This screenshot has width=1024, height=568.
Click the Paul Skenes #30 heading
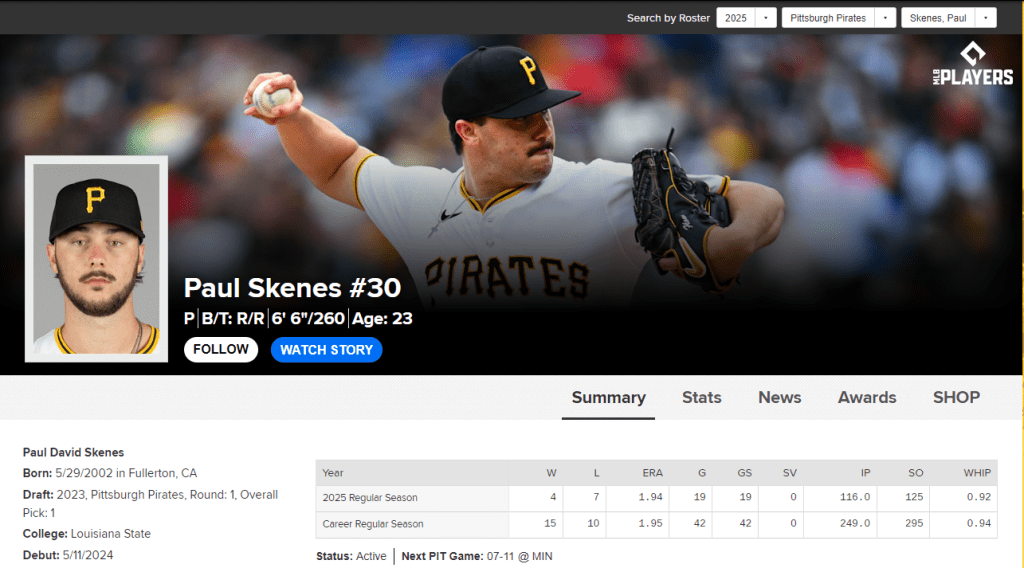[x=292, y=288]
